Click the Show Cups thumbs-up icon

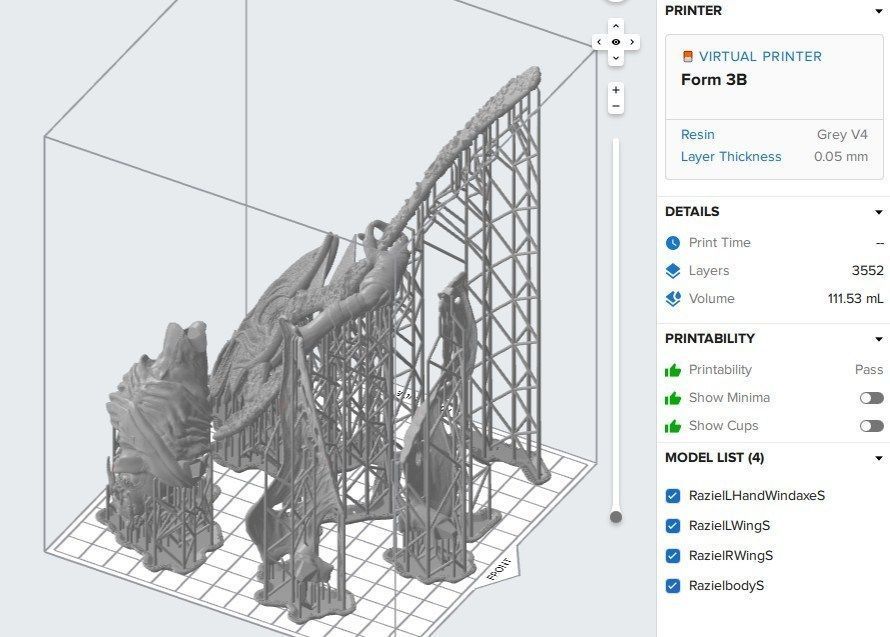[673, 426]
